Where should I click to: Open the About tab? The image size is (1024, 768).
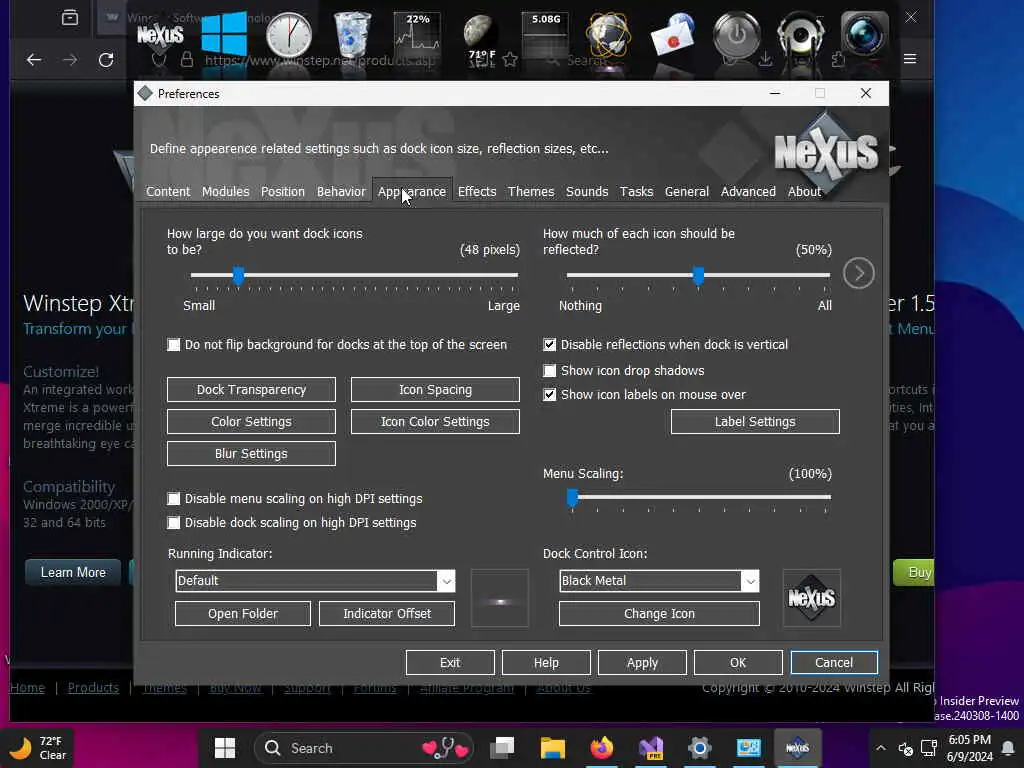coord(804,191)
